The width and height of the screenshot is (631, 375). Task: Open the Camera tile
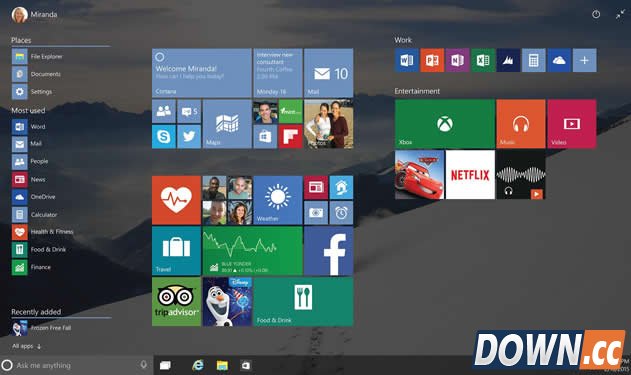[x=316, y=213]
